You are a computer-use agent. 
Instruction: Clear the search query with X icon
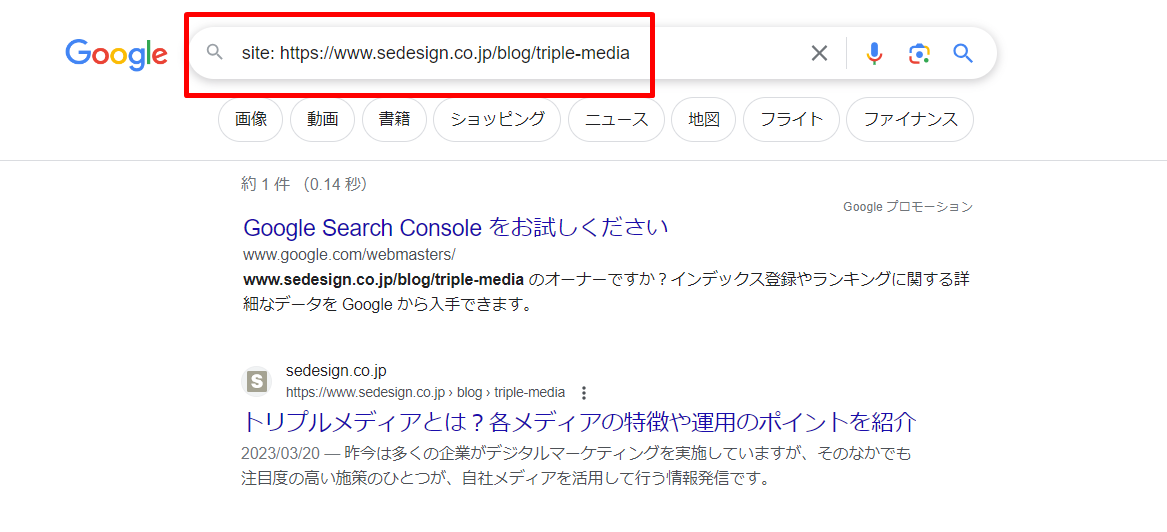point(819,53)
